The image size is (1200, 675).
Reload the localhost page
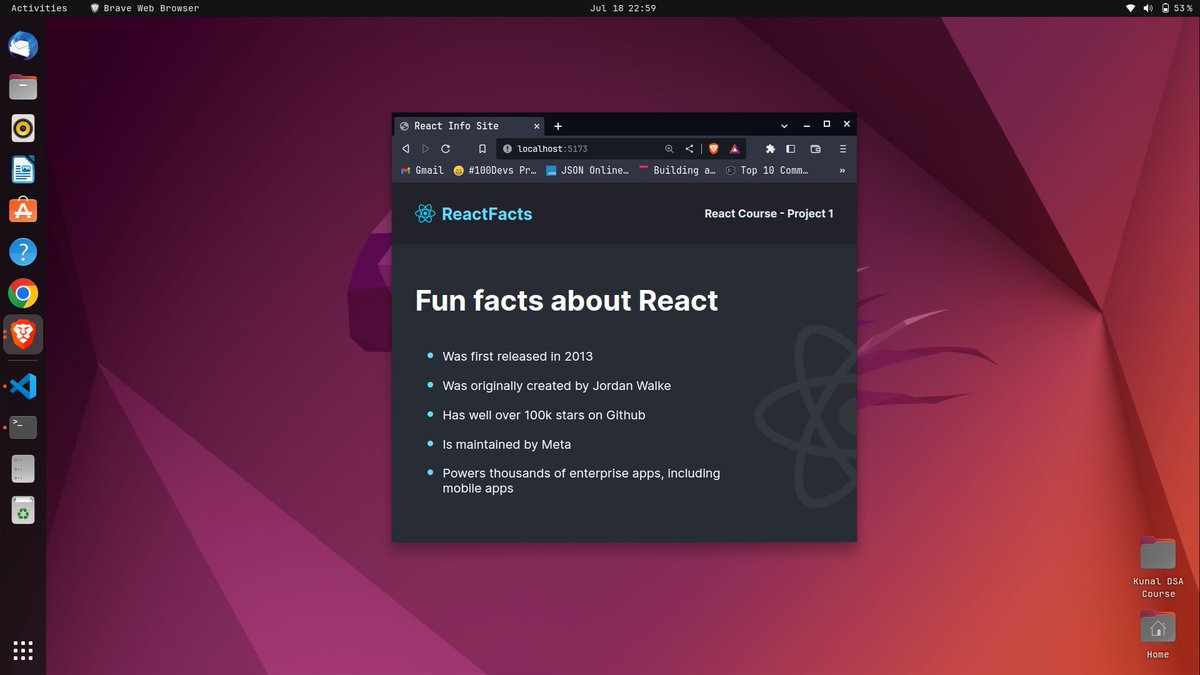pos(446,148)
